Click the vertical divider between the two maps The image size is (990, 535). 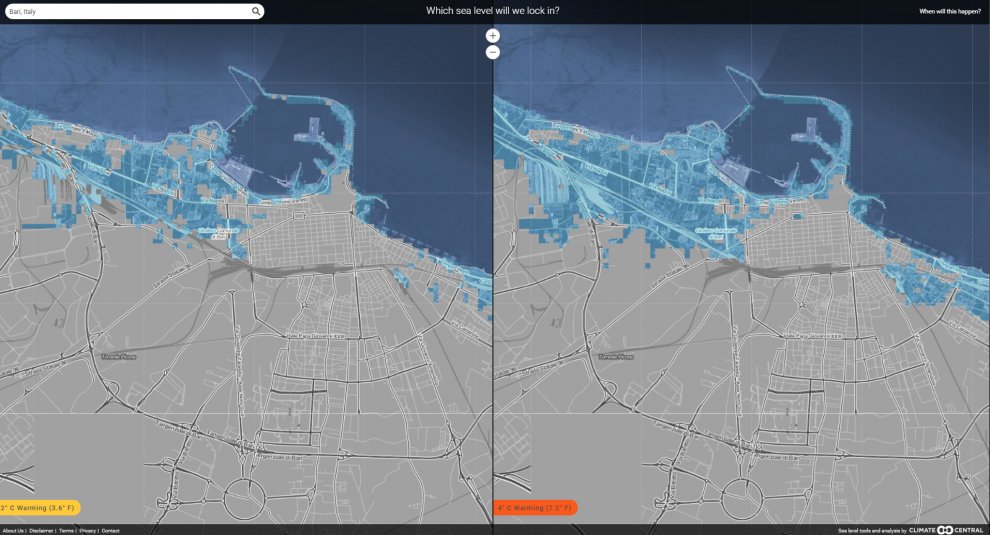(493, 300)
